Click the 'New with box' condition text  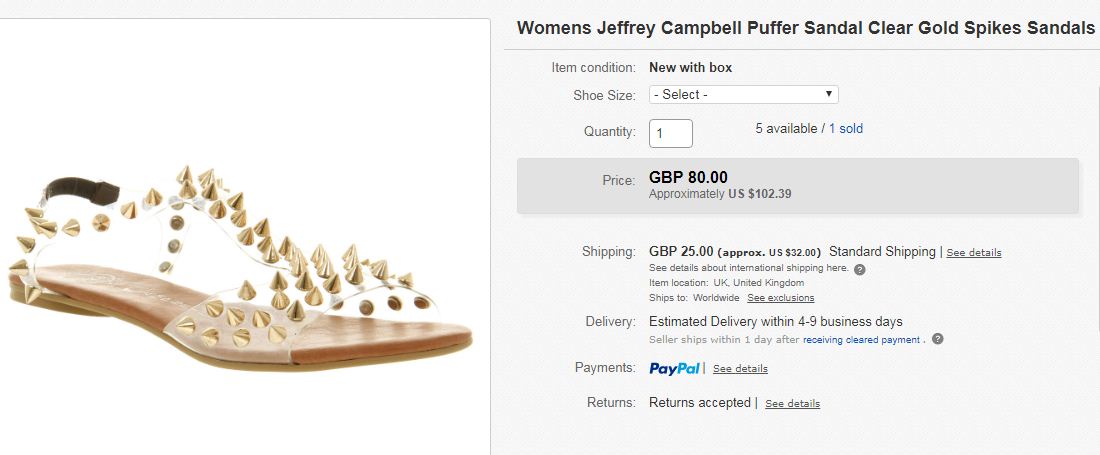pos(690,68)
